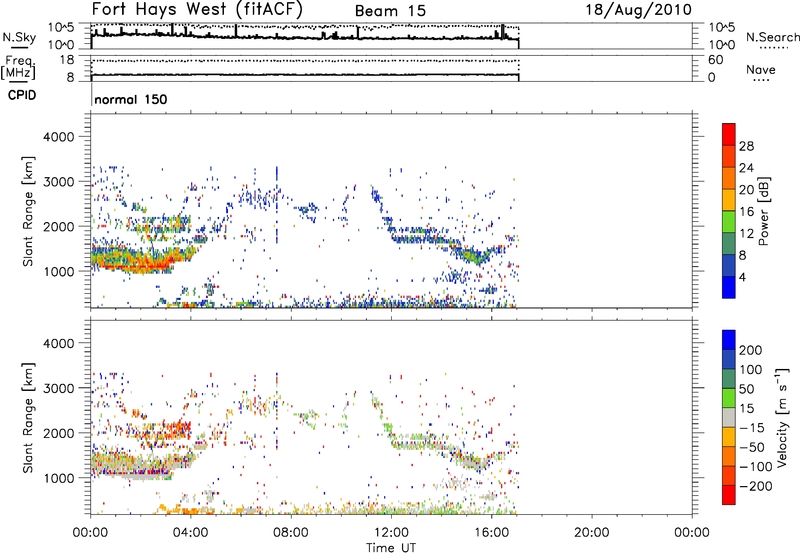This screenshot has height=554, width=800.
Task: Click the 'Power [dB]' colorbar label
Action: pos(763,211)
